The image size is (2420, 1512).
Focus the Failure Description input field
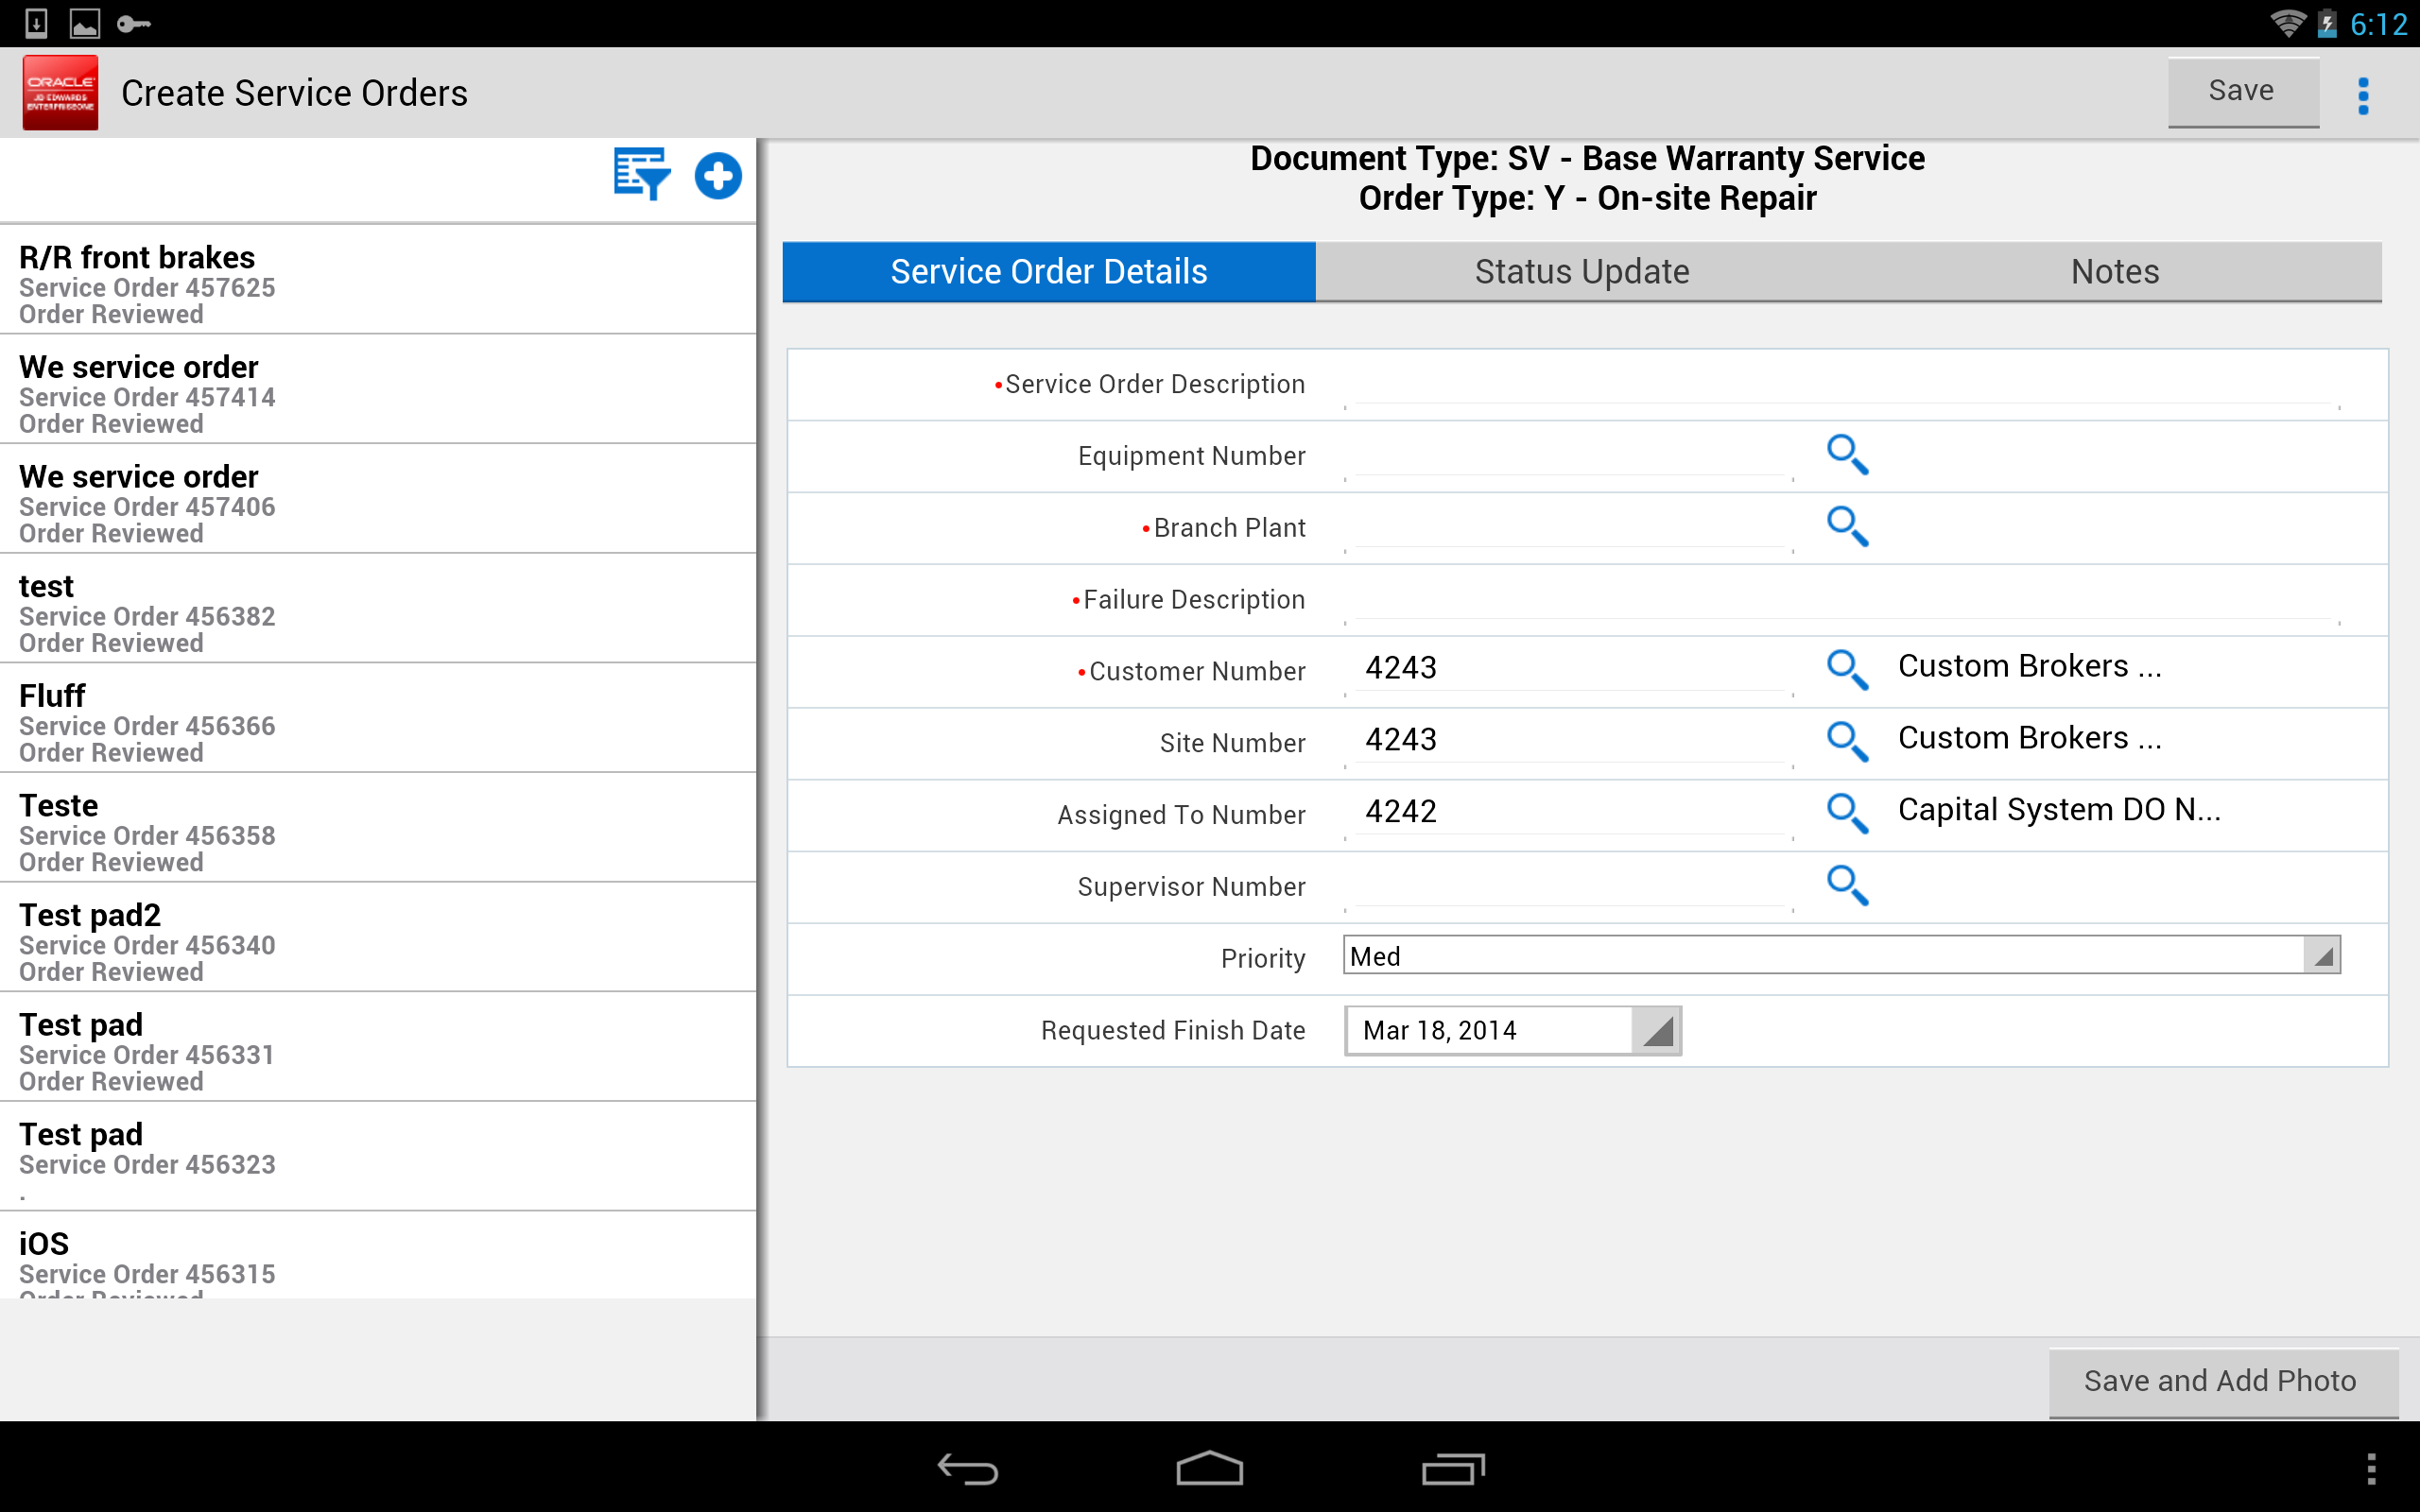(x=1841, y=599)
